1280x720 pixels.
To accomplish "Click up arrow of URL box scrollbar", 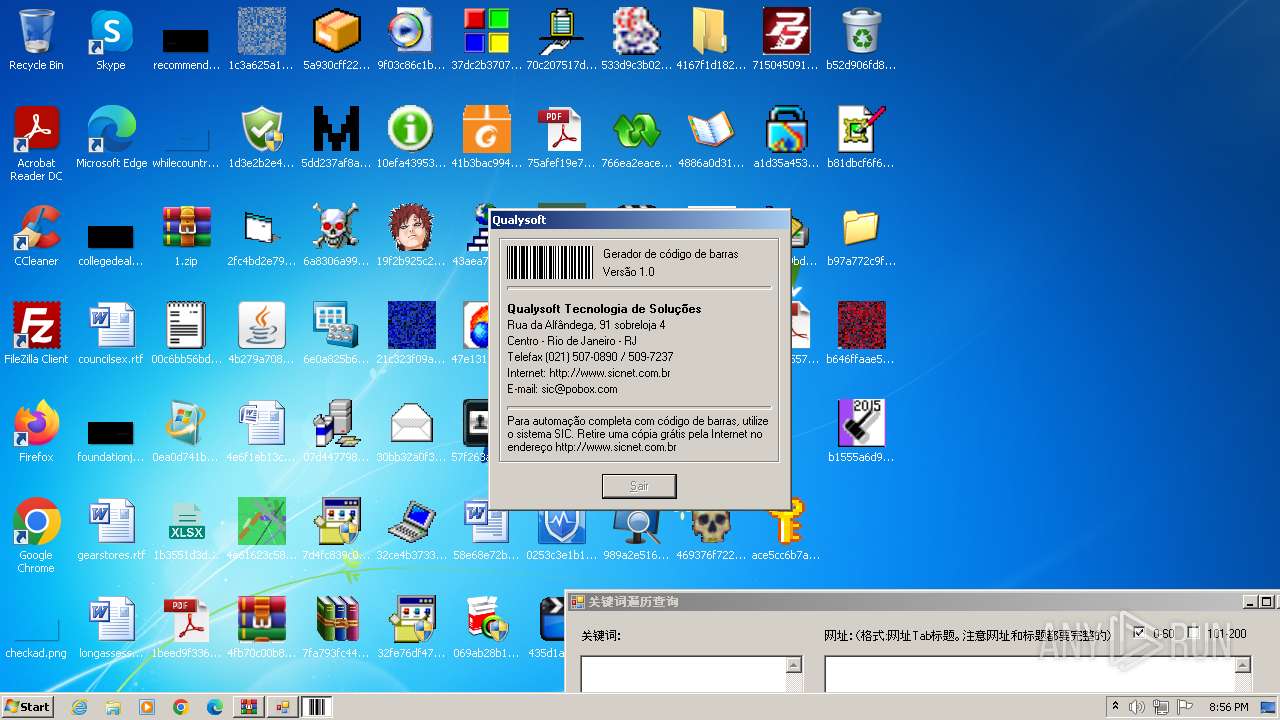I will (x=1243, y=665).
